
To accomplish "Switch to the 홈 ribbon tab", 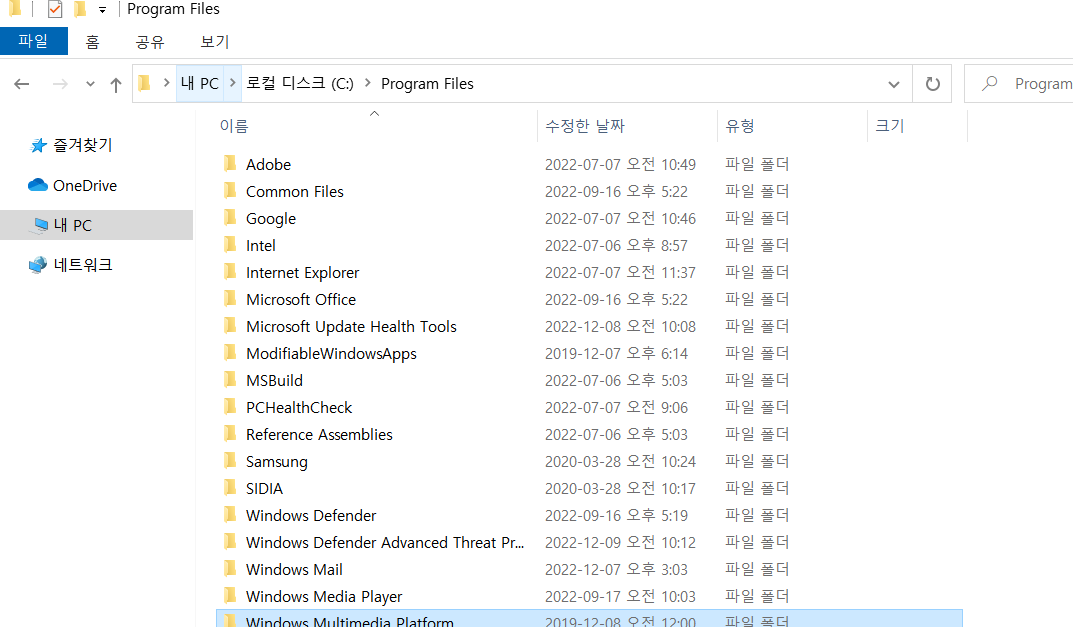I will click(92, 42).
